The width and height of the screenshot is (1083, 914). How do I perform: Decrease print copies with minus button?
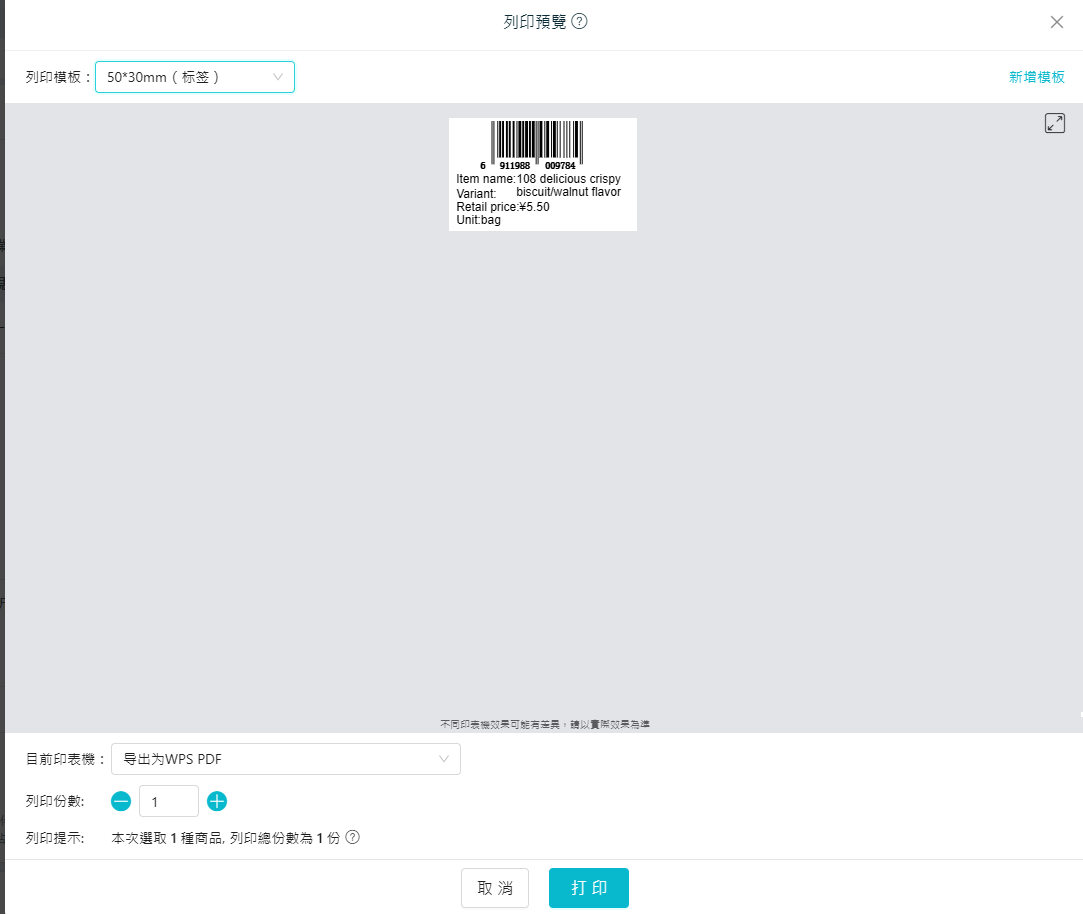pos(121,801)
